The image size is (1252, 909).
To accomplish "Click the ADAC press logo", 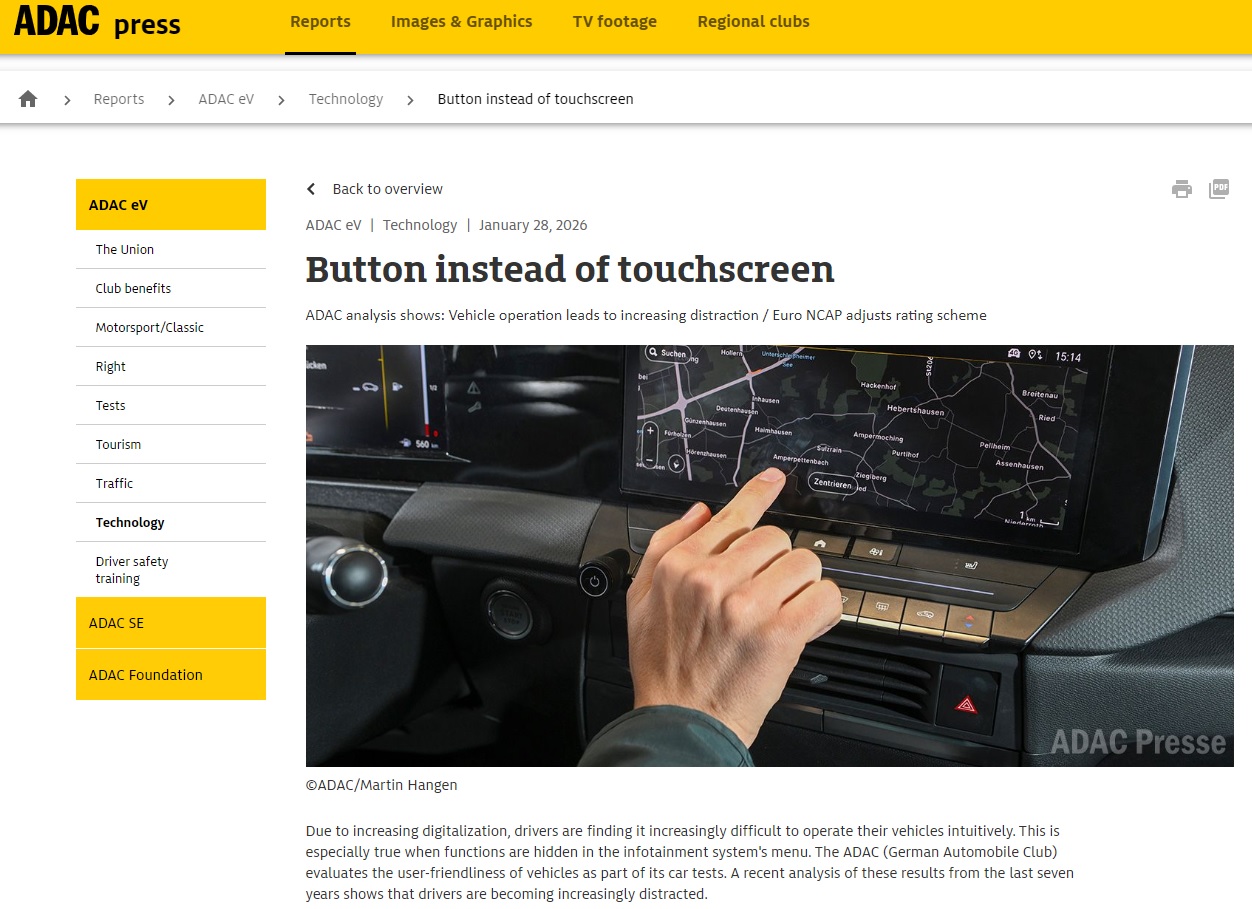I will (97, 23).
